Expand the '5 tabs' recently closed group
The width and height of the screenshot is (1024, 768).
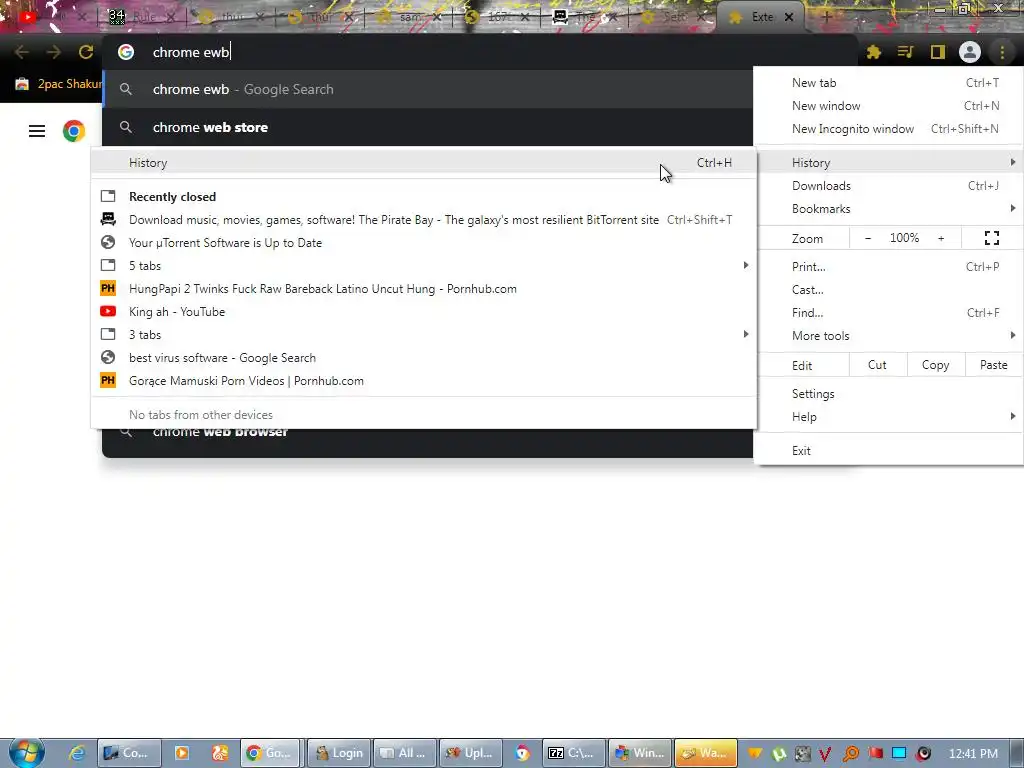[424, 266]
